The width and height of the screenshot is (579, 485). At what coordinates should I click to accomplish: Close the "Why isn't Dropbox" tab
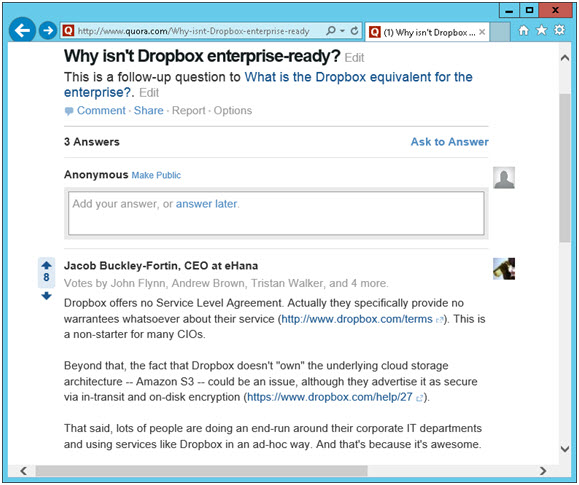482,32
